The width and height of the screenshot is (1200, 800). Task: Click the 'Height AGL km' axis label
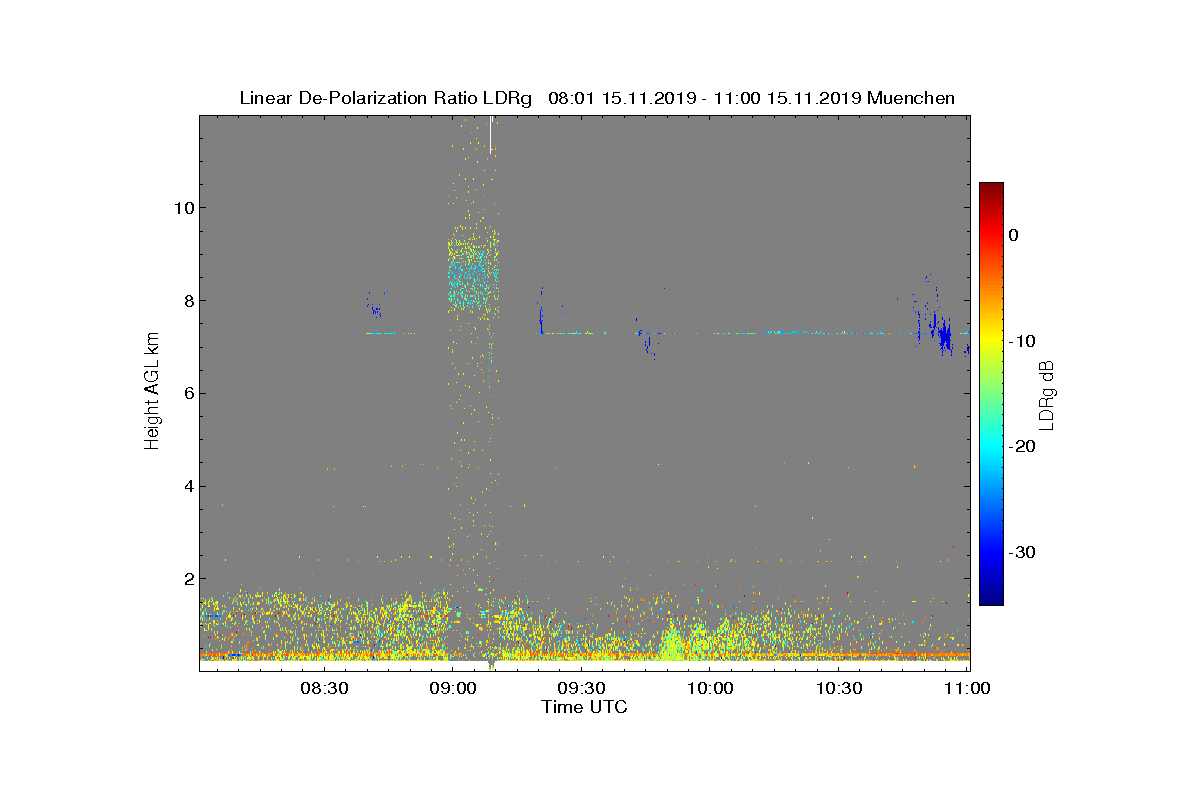click(152, 392)
